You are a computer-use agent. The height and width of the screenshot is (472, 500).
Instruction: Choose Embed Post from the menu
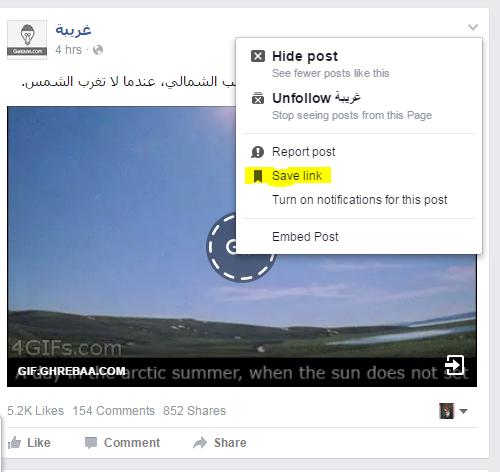[x=305, y=237]
